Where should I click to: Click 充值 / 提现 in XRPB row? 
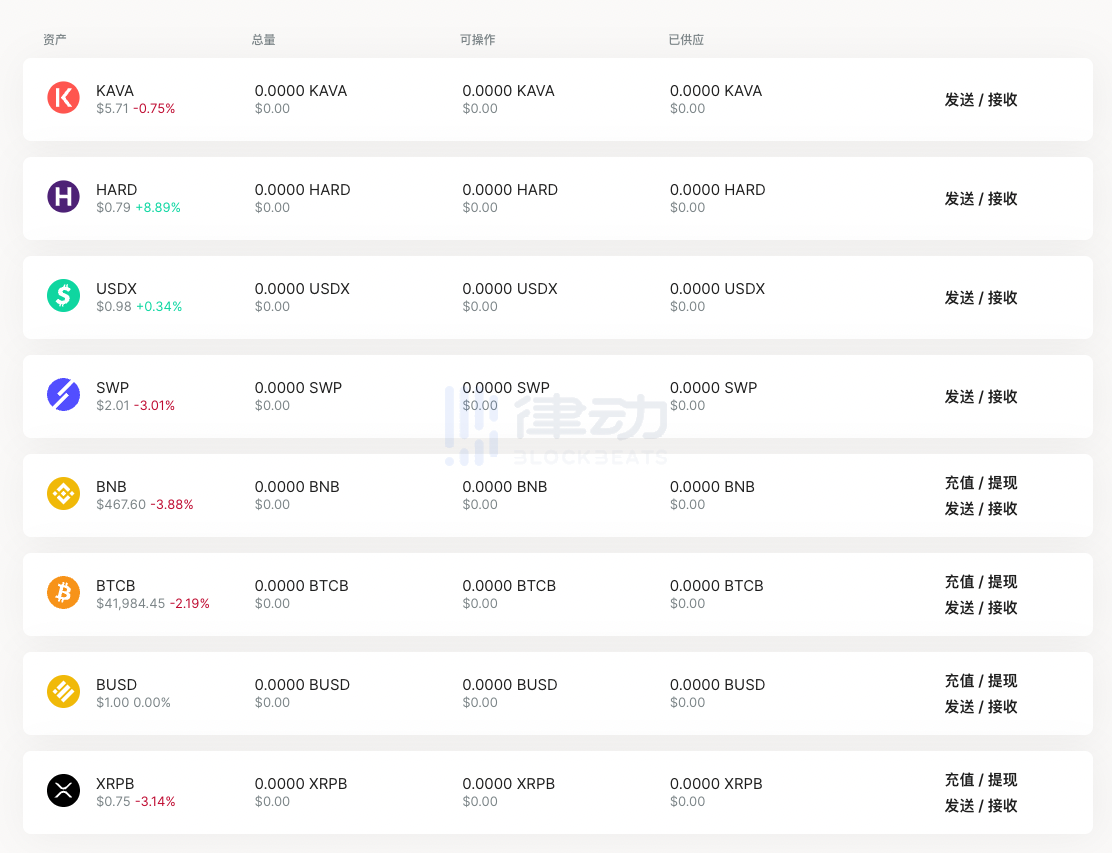[980, 780]
